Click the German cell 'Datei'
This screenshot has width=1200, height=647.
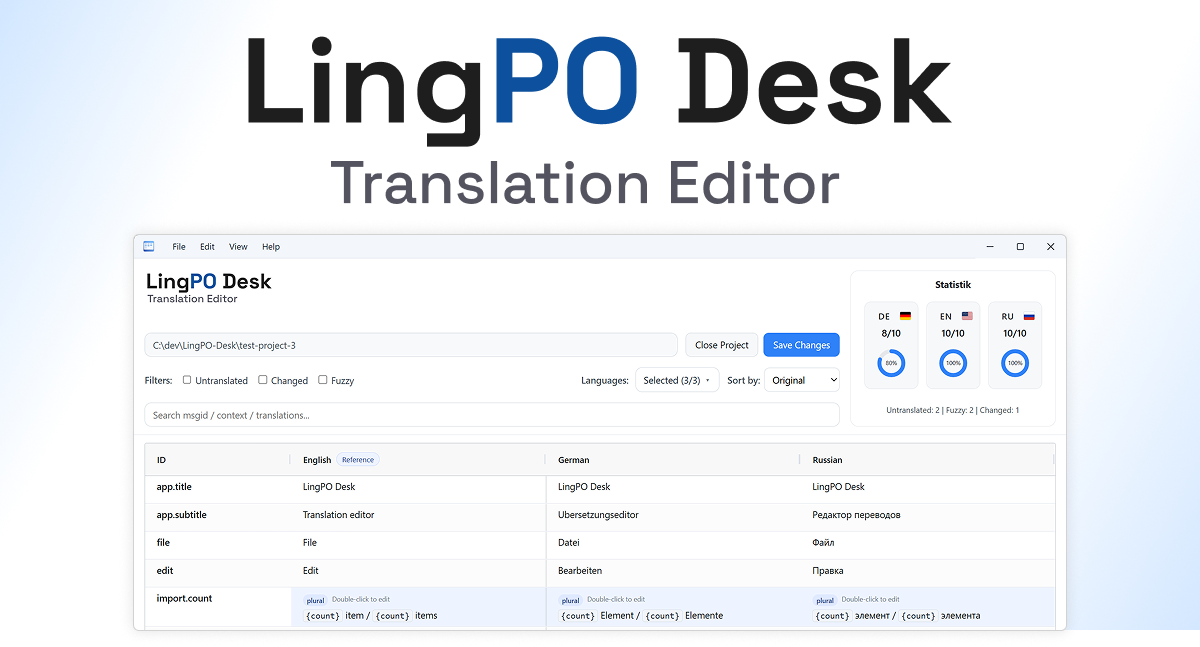point(570,543)
